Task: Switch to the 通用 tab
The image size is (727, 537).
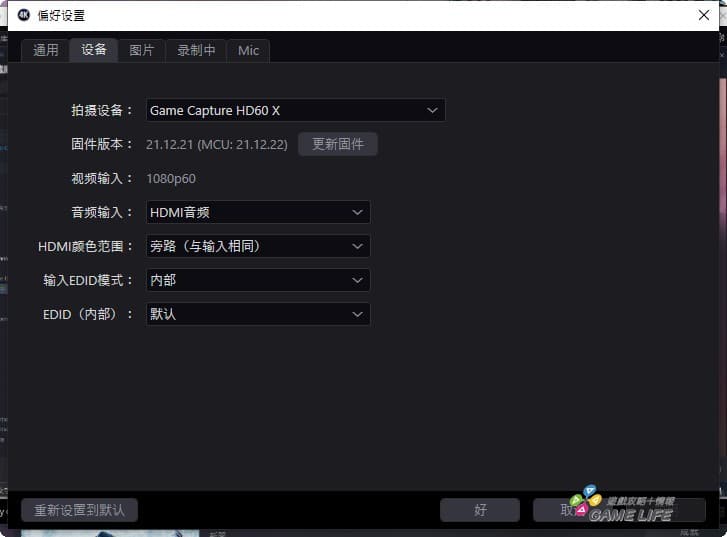Action: 46,50
